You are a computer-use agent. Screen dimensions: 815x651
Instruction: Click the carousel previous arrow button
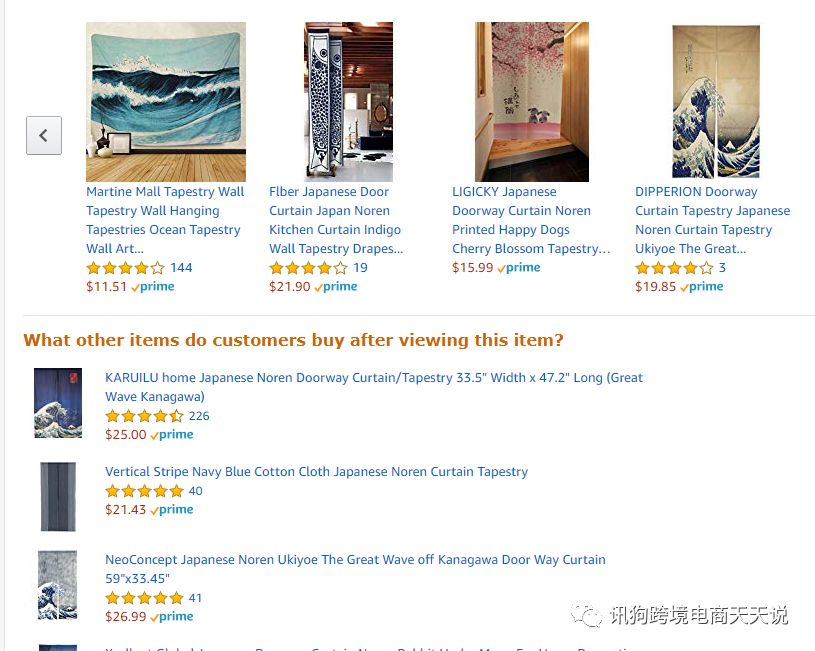click(44, 135)
